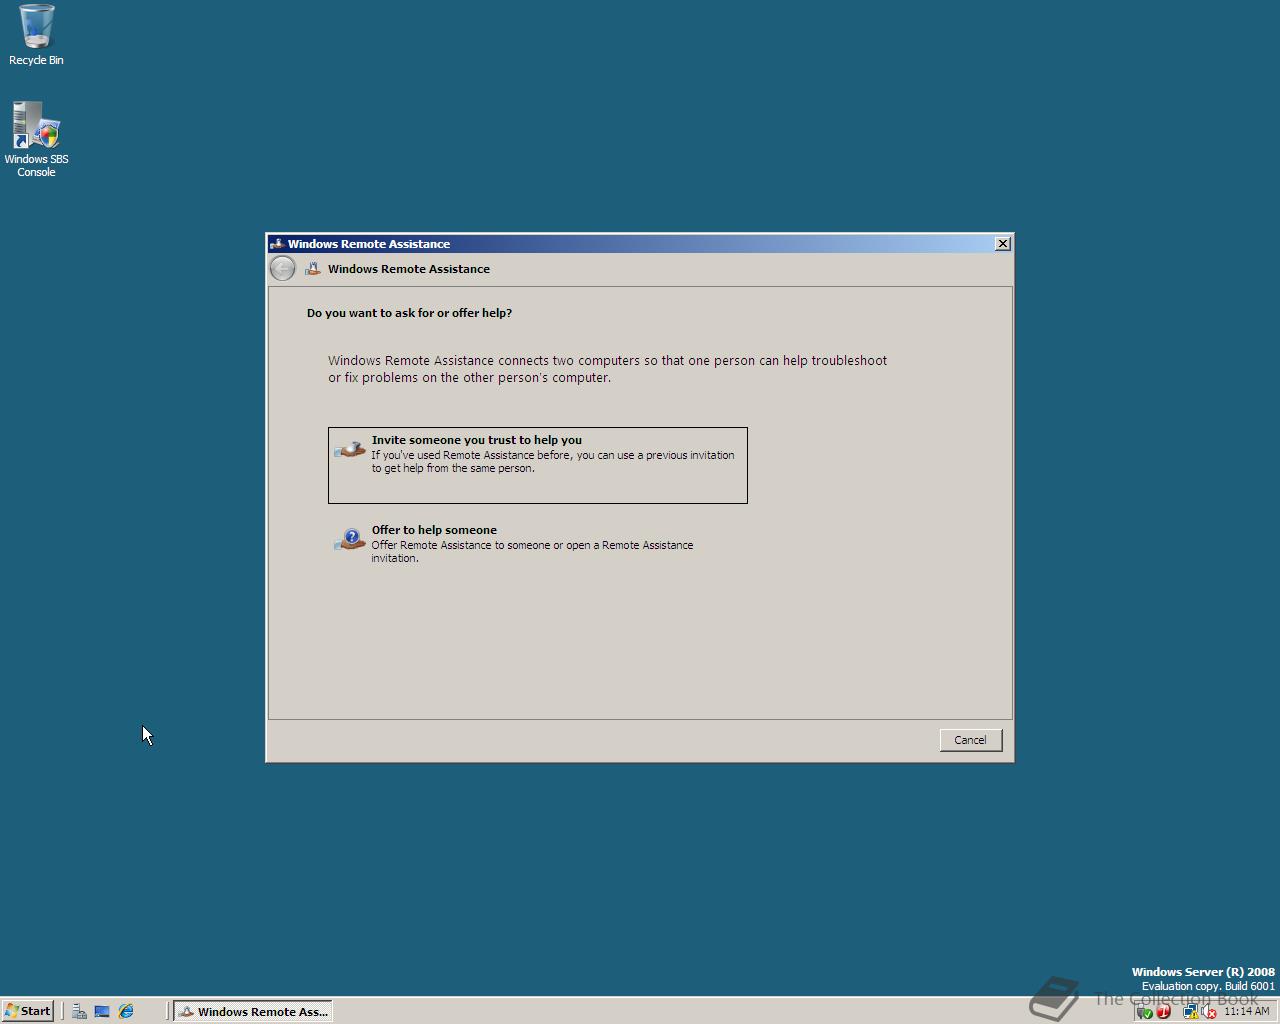Launch Internet Explorer from Quick Launch
The image size is (1280, 1024).
[x=126, y=1011]
